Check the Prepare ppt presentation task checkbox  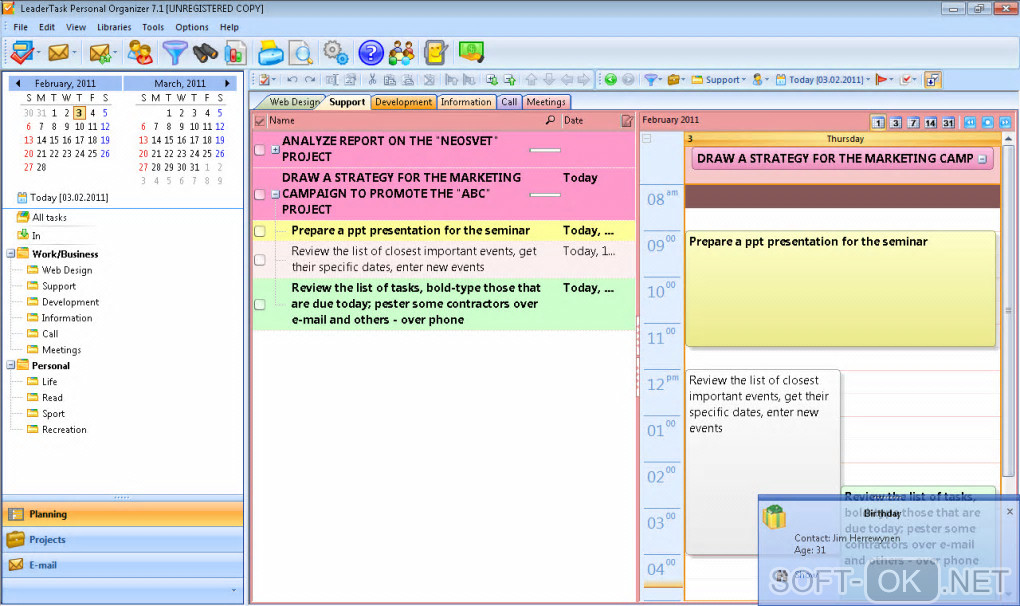tap(260, 231)
